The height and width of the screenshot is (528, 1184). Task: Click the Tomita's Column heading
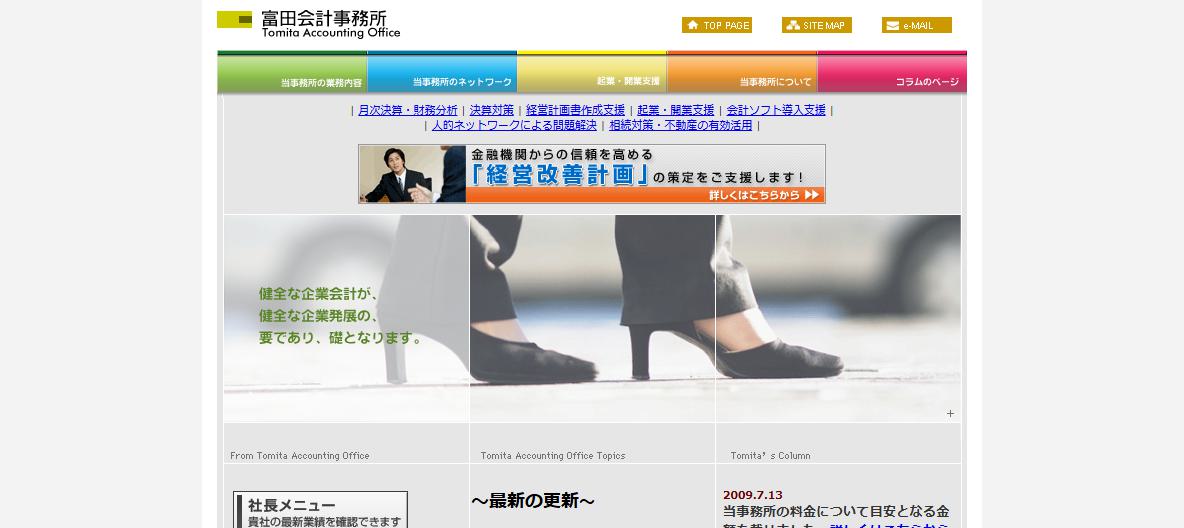coord(770,455)
